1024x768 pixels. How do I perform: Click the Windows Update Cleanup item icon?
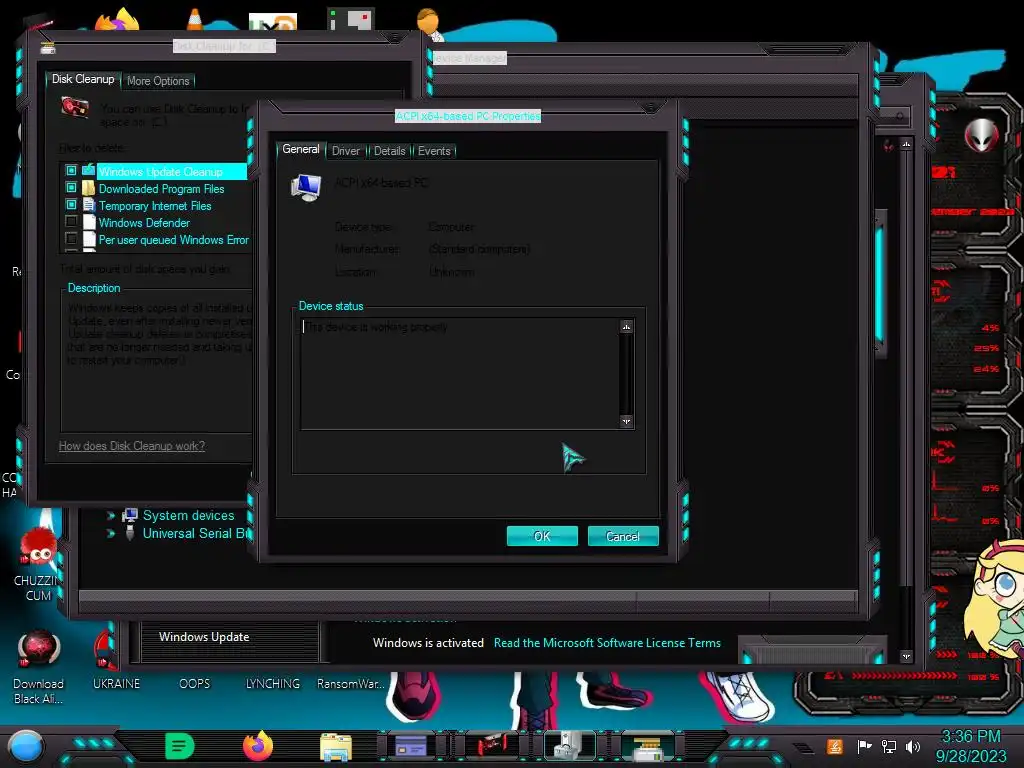pyautogui.click(x=89, y=170)
